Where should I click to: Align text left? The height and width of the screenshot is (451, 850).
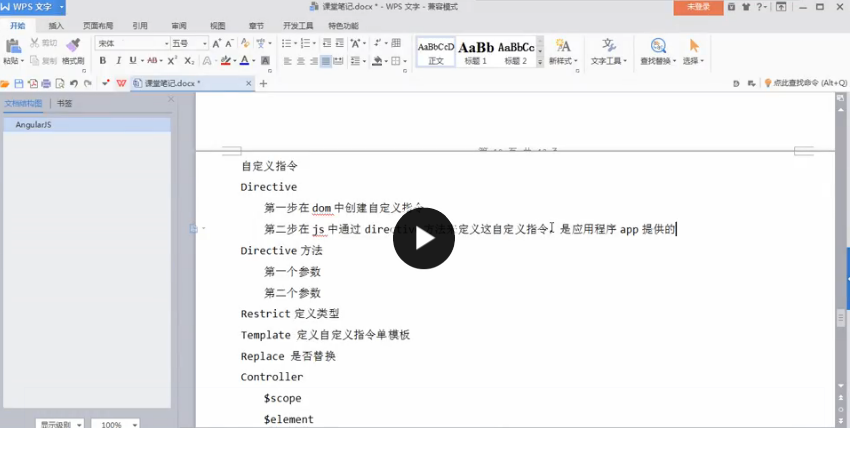point(288,61)
